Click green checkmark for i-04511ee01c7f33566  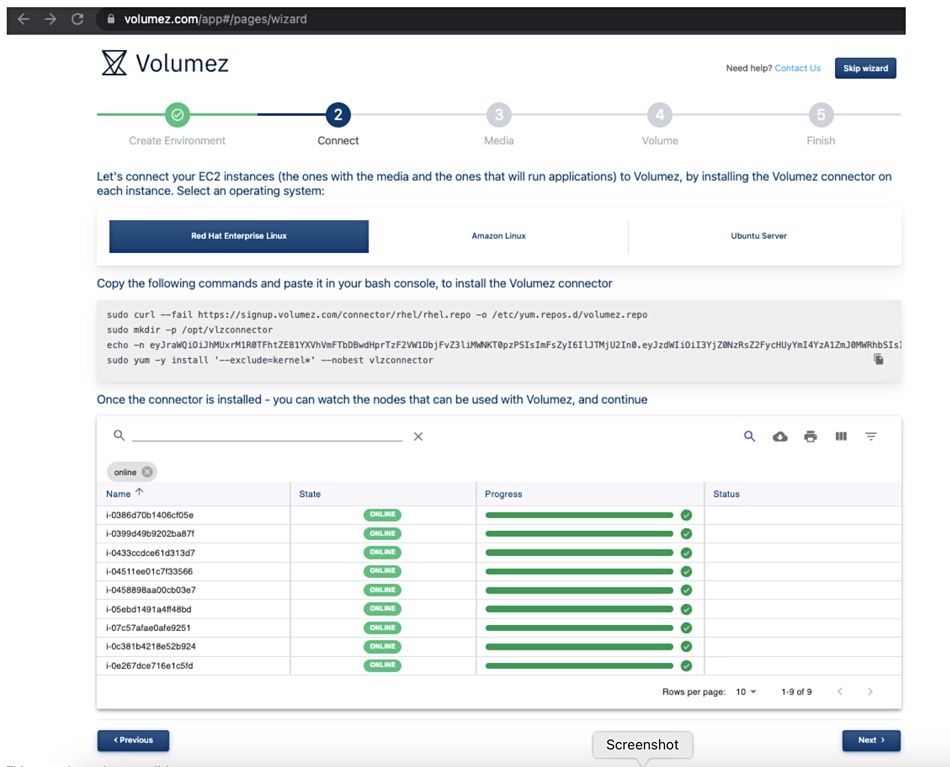[x=686, y=571]
